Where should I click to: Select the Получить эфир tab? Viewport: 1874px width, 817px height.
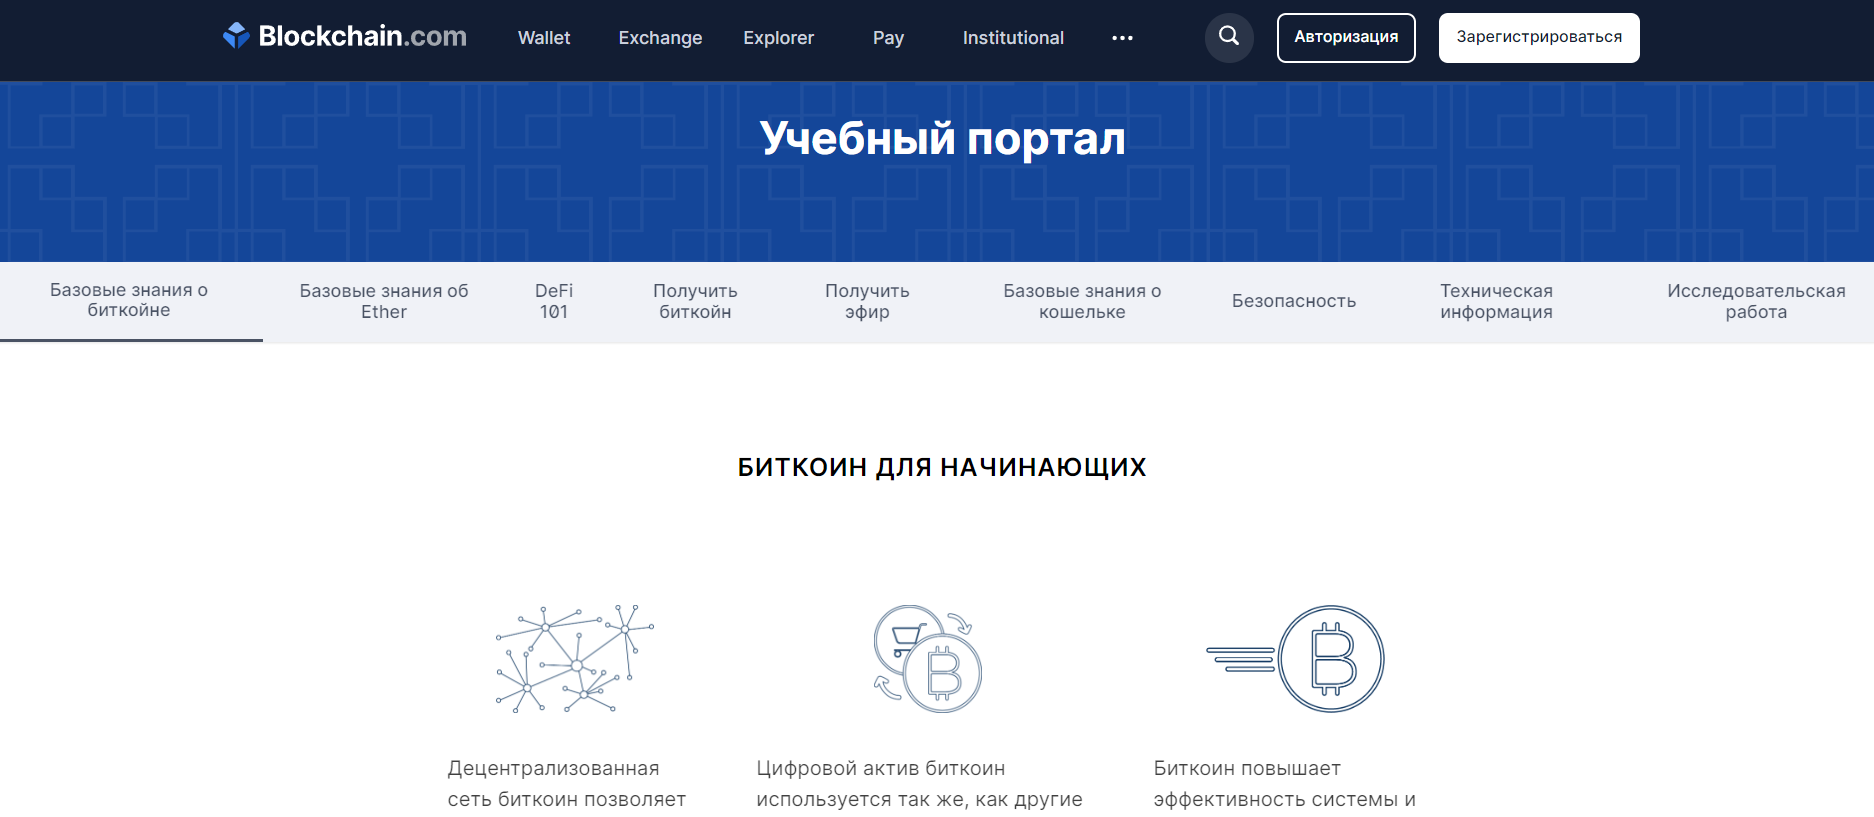867,301
